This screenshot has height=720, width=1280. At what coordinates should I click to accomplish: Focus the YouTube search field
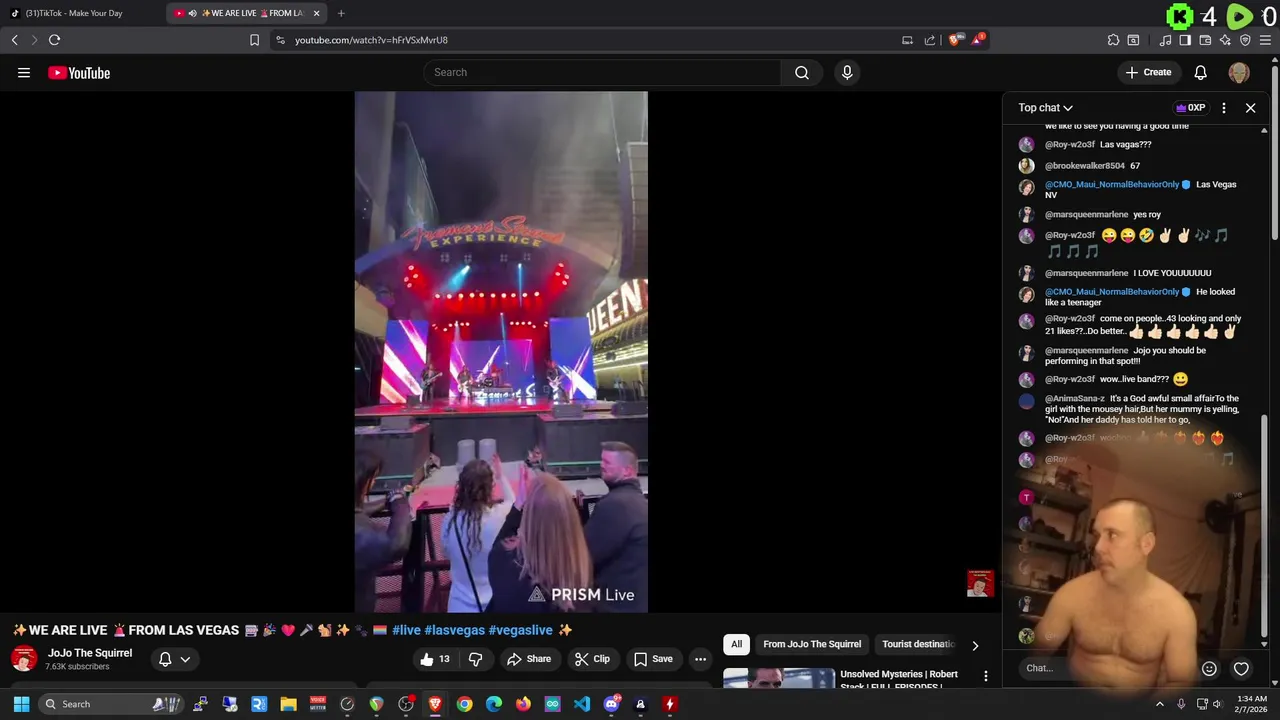click(601, 72)
